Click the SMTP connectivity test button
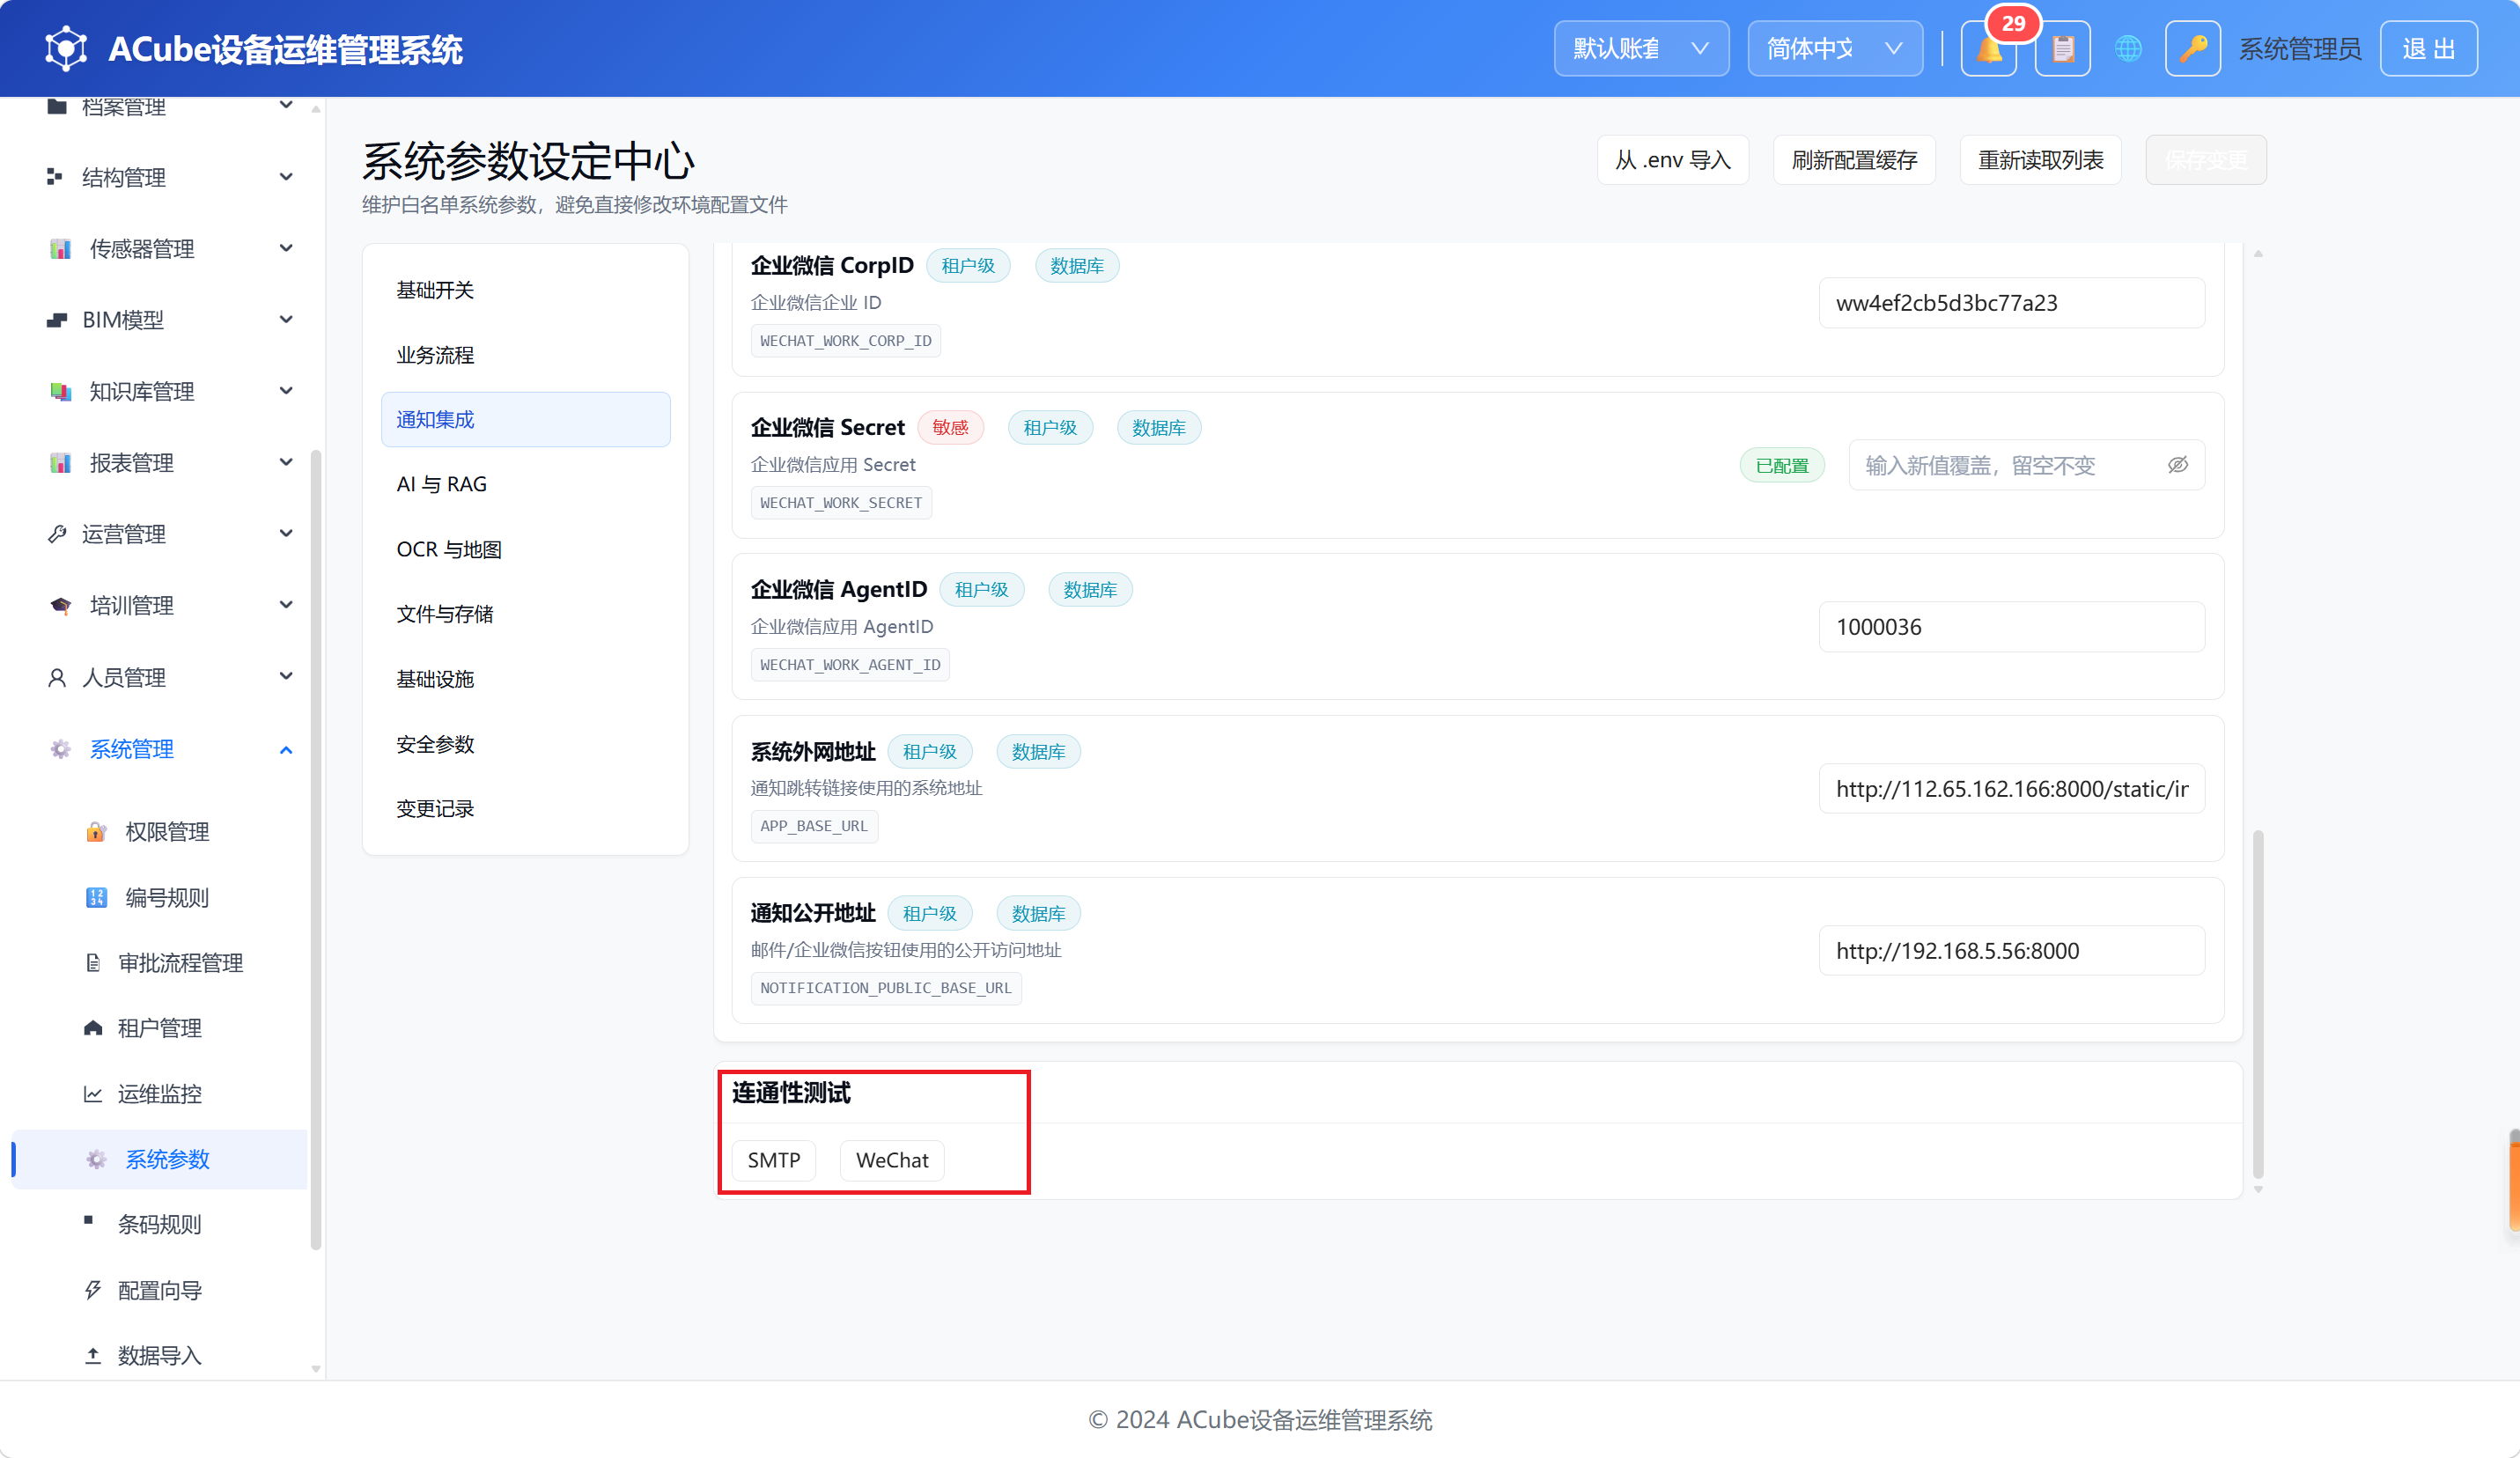This screenshot has width=2520, height=1458. pyautogui.click(x=773, y=1160)
